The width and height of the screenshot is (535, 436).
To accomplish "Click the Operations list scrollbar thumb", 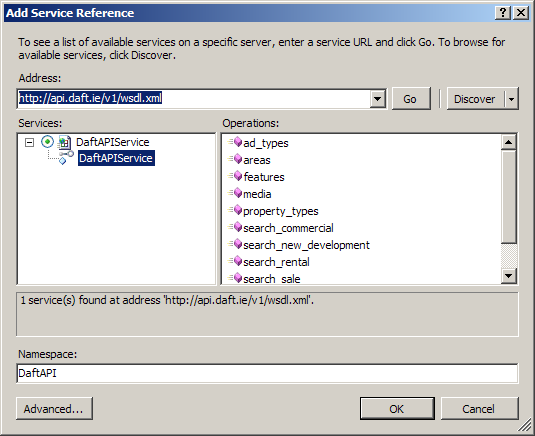I will [509, 197].
